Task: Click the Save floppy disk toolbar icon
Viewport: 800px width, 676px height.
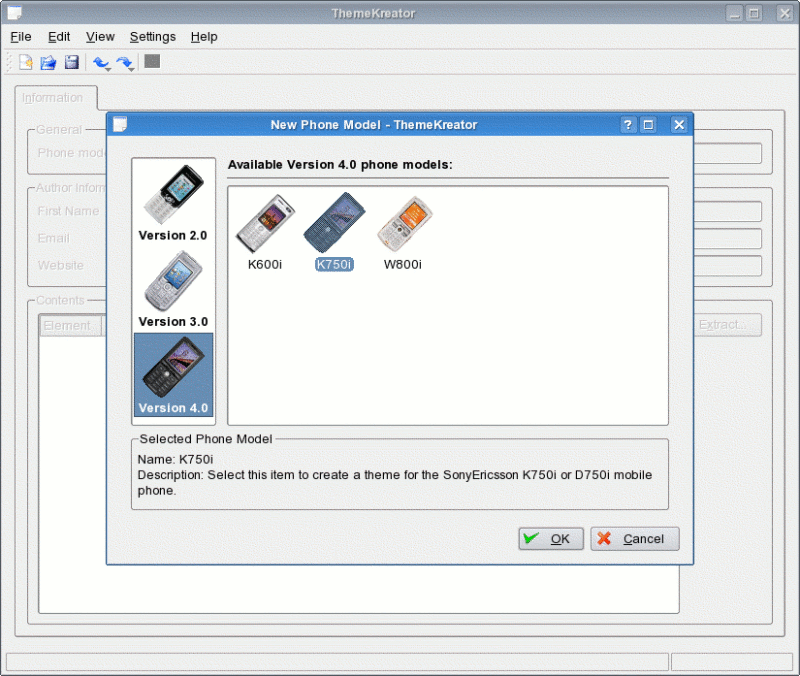Action: 71,62
